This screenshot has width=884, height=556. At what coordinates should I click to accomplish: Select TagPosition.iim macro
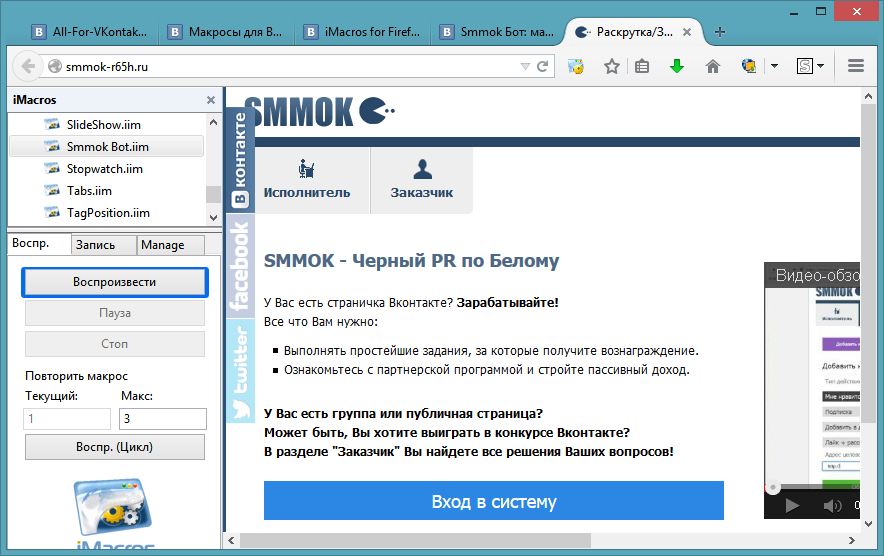(107, 213)
